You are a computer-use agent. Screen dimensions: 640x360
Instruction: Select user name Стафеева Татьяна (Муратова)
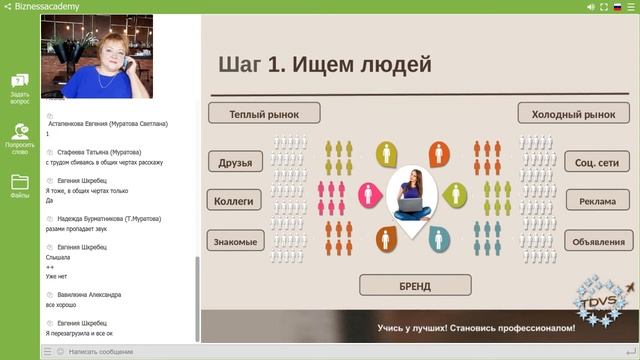(x=99, y=152)
